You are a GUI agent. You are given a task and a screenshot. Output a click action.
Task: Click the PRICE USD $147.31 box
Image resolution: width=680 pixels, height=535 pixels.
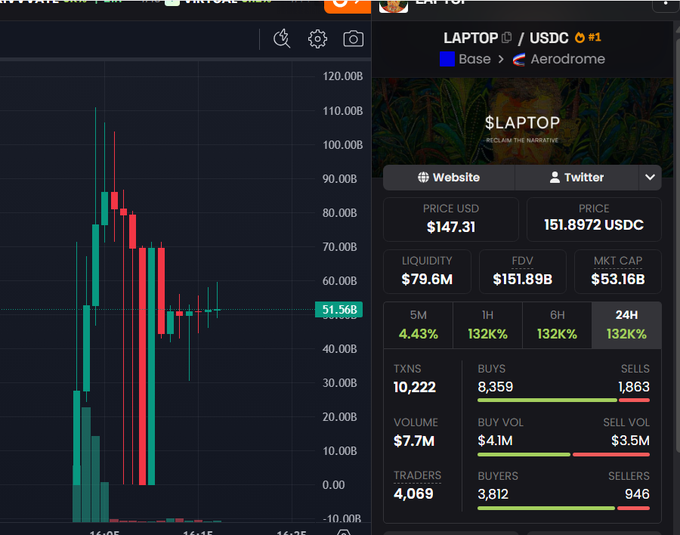(451, 219)
